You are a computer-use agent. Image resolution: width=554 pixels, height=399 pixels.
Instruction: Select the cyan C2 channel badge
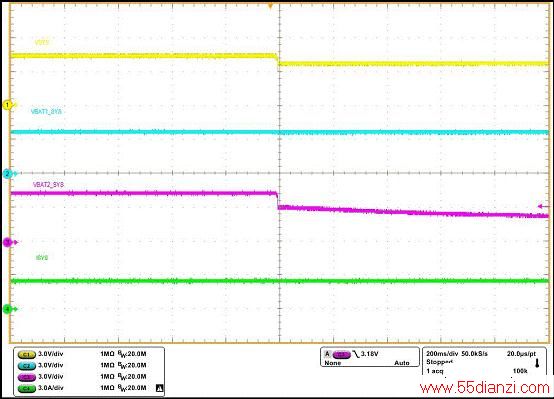click(26, 365)
